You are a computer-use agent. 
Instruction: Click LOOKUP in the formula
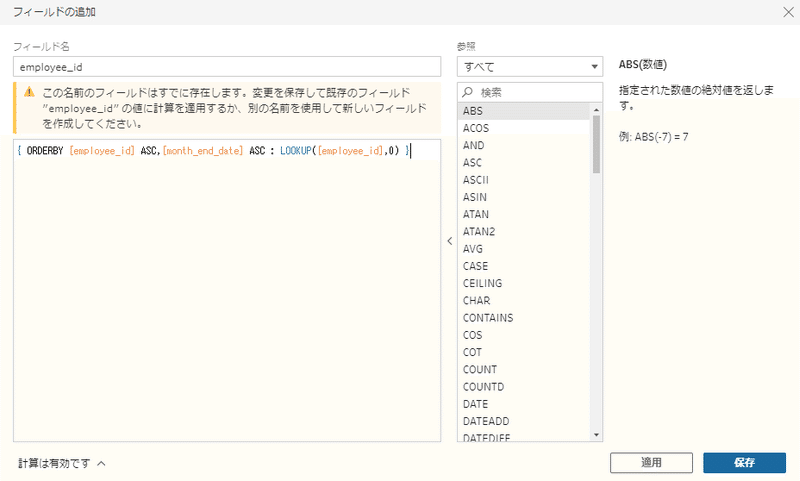[x=295, y=150]
